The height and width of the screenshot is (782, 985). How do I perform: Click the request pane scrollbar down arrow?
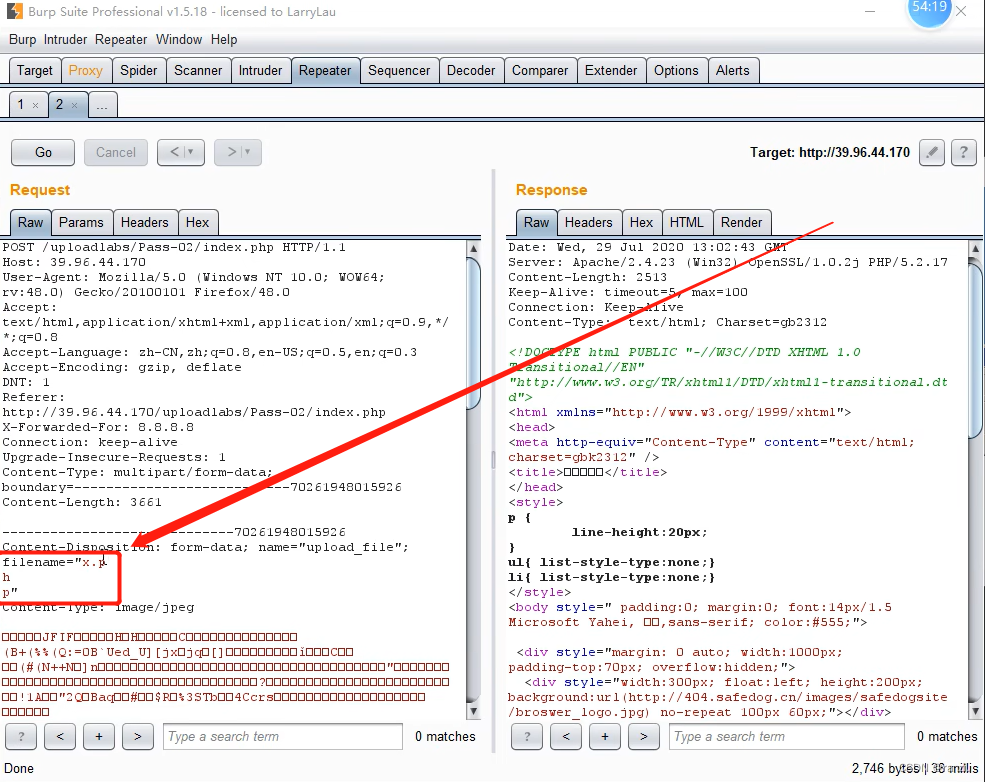point(474,712)
